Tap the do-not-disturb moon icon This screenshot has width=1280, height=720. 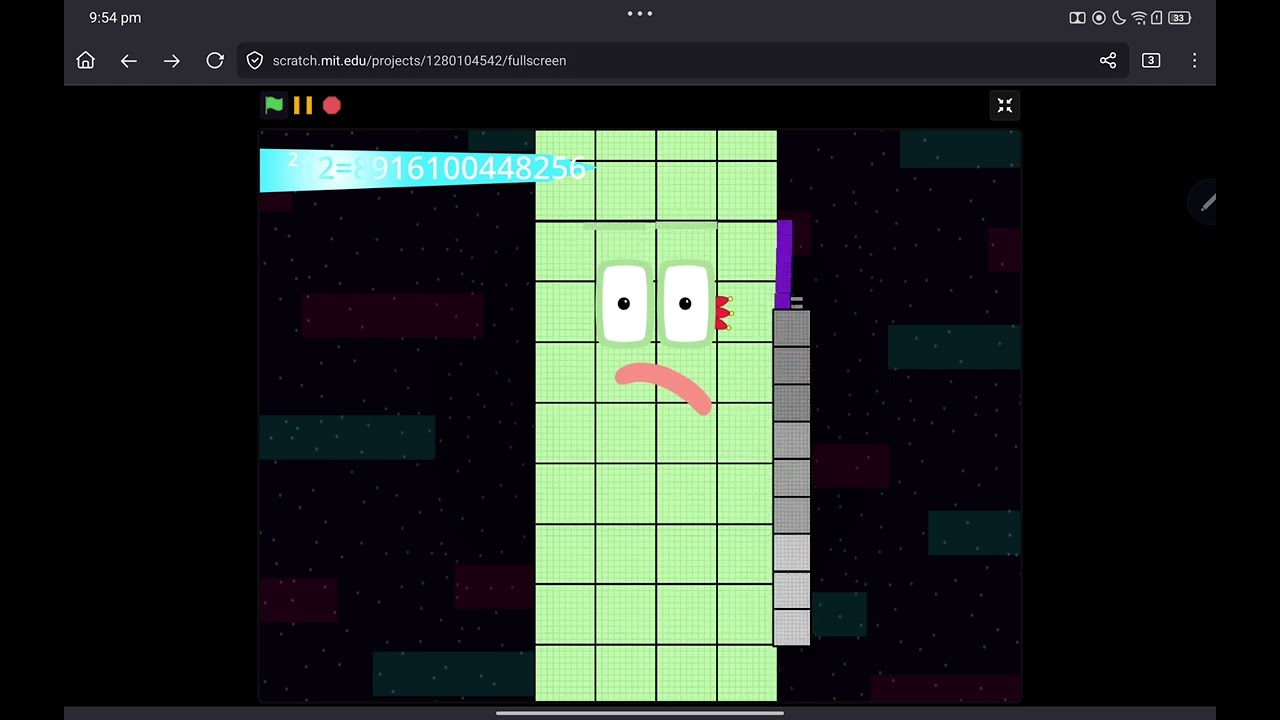click(x=1119, y=18)
